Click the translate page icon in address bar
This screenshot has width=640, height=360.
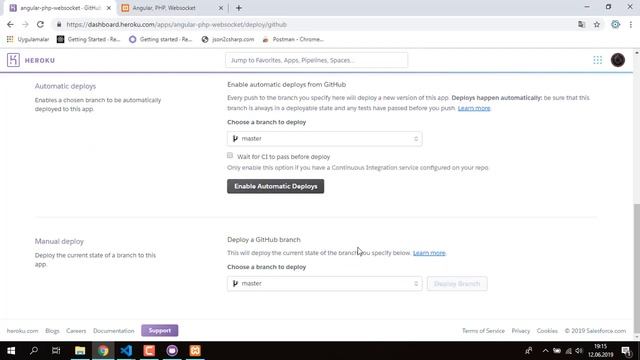(581, 24)
